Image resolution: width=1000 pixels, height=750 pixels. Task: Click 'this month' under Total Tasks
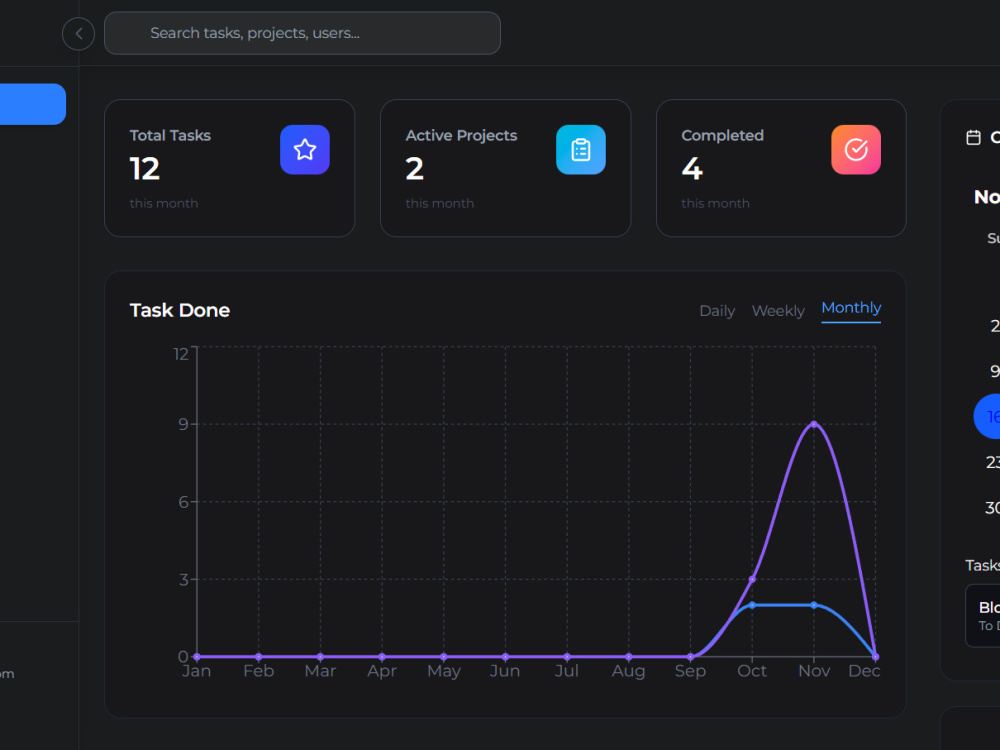164,203
